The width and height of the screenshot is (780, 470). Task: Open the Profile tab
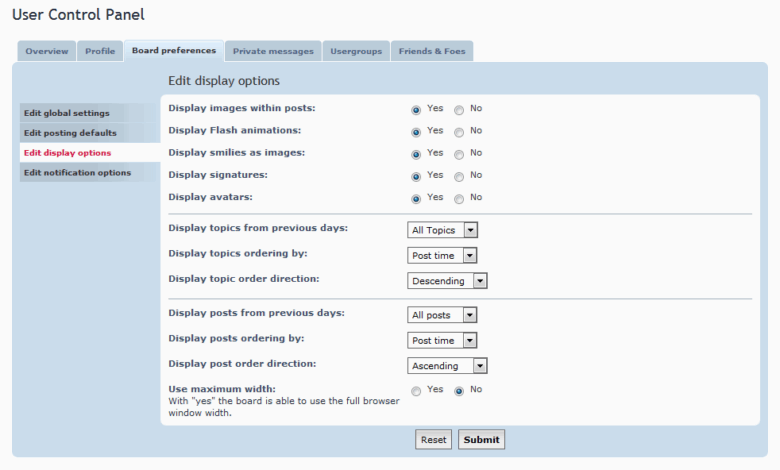pos(100,51)
